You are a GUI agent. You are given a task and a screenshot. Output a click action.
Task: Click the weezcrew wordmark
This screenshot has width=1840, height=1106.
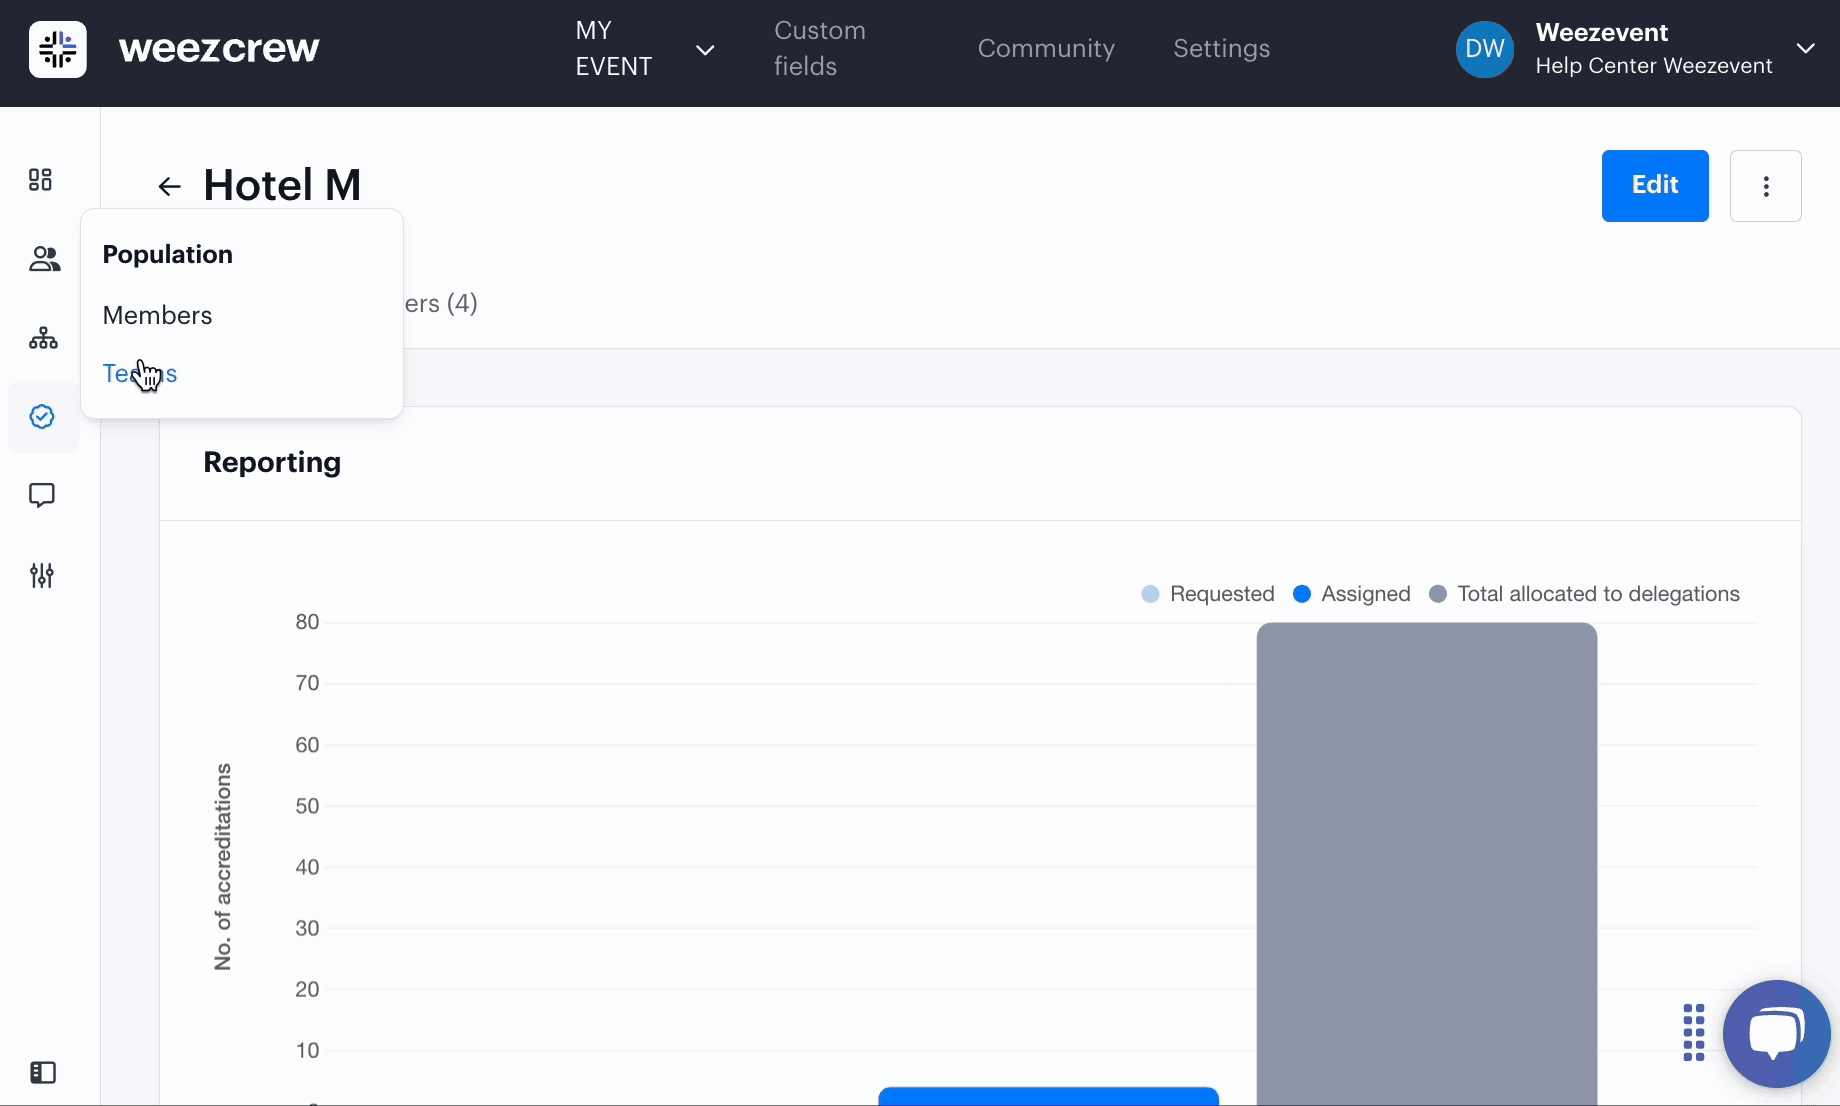click(x=219, y=48)
